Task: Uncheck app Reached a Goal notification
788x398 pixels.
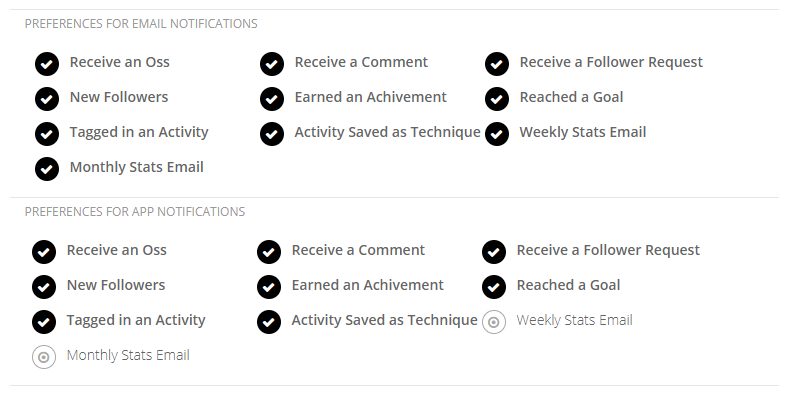Action: click(x=494, y=287)
